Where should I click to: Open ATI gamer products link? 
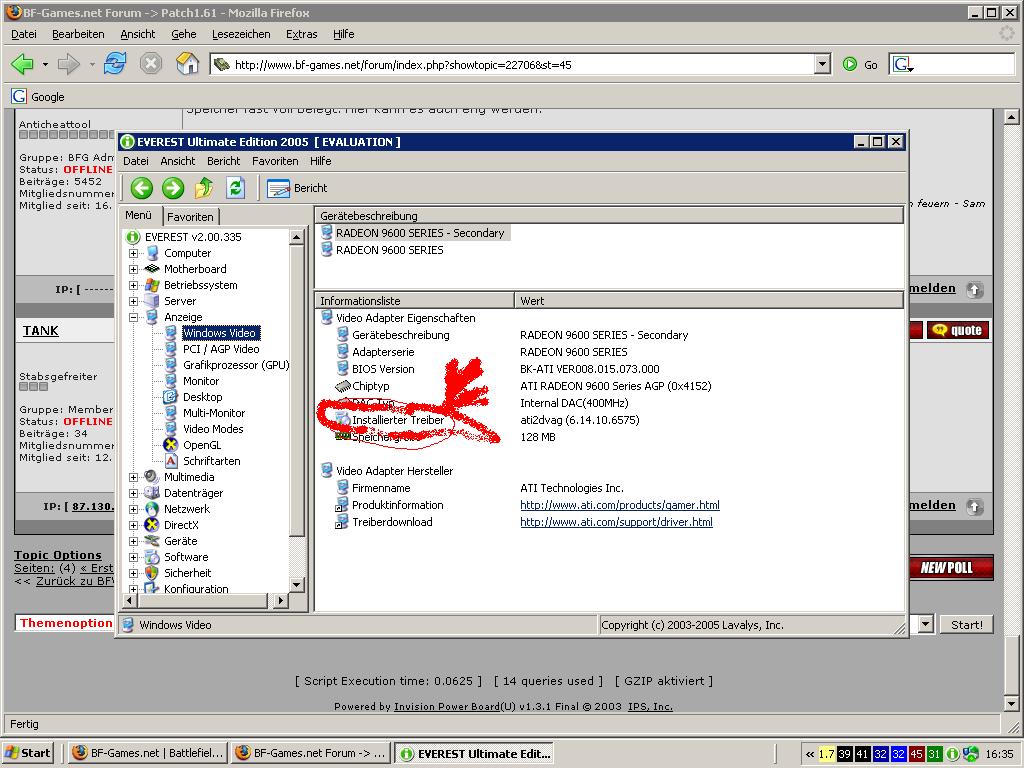[x=620, y=505]
